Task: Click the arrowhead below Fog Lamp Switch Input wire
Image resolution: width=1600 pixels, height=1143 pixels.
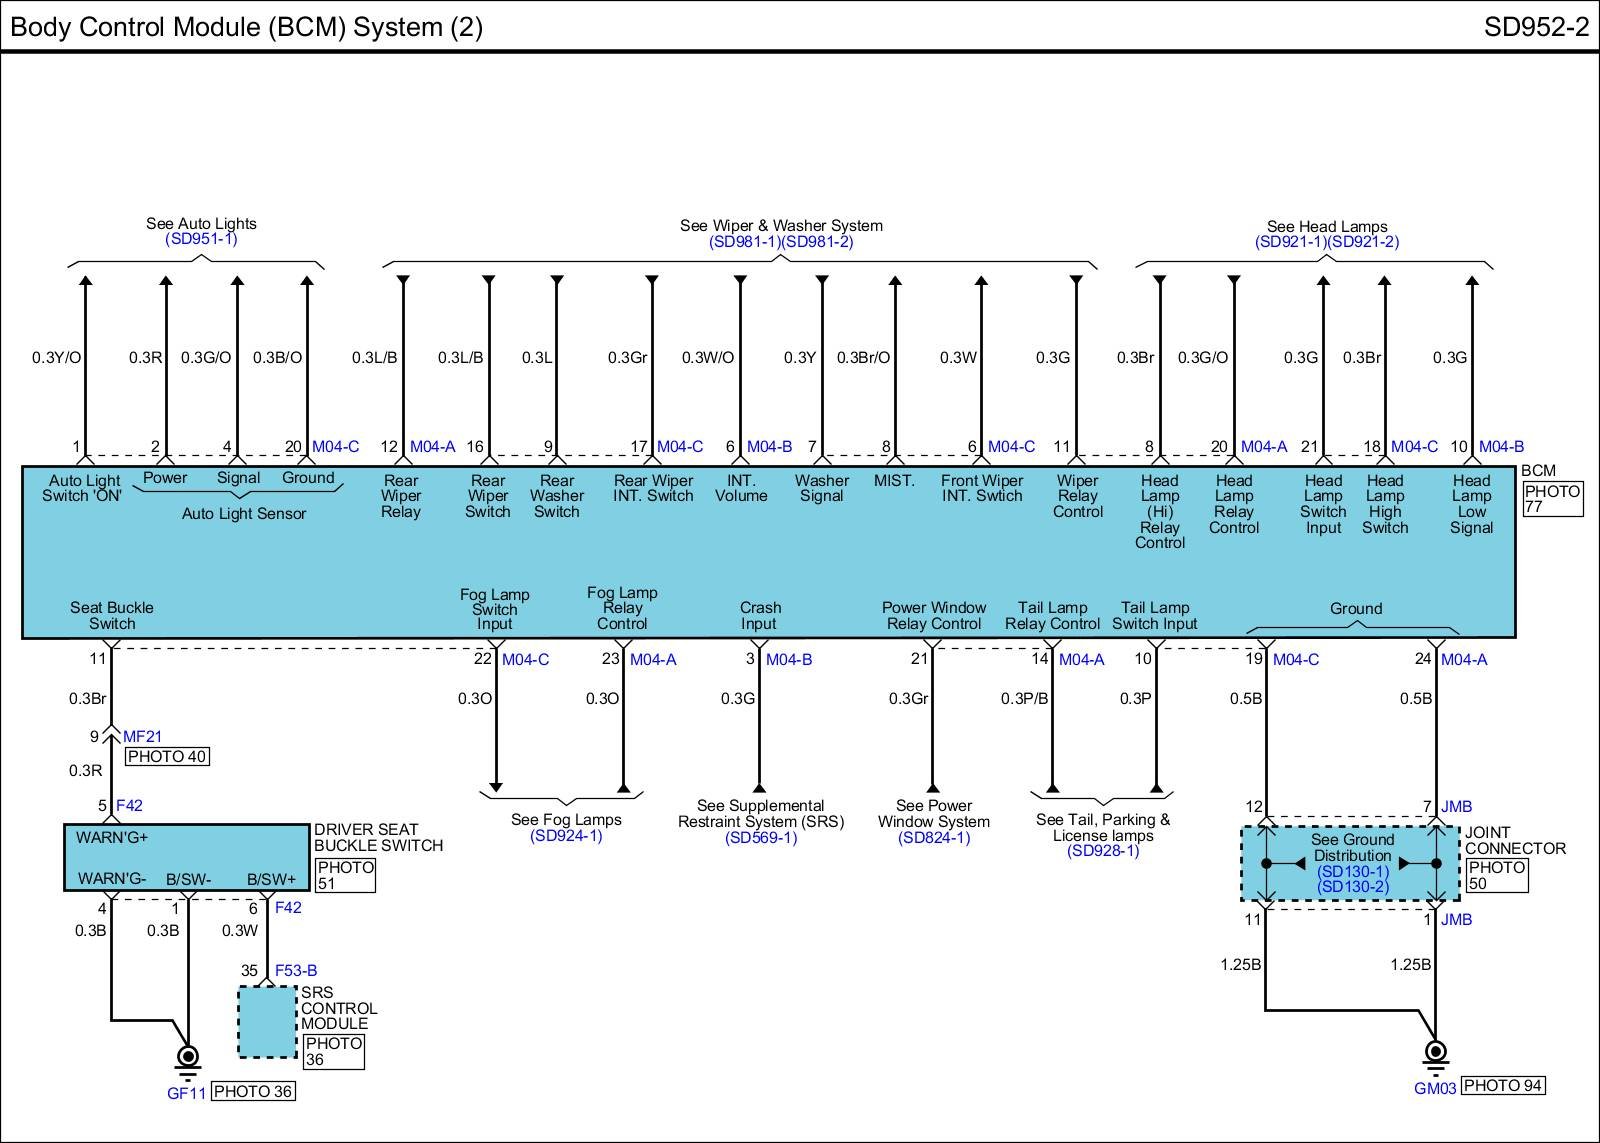Action: click(x=496, y=787)
